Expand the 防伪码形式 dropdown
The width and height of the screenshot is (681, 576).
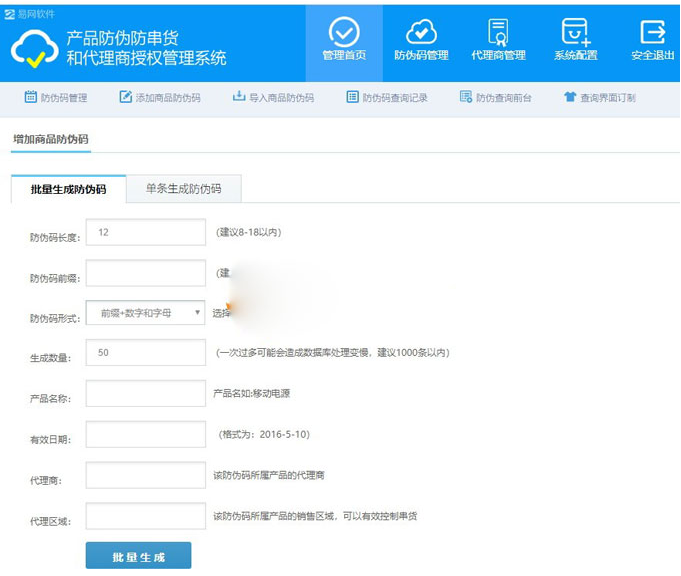146,313
